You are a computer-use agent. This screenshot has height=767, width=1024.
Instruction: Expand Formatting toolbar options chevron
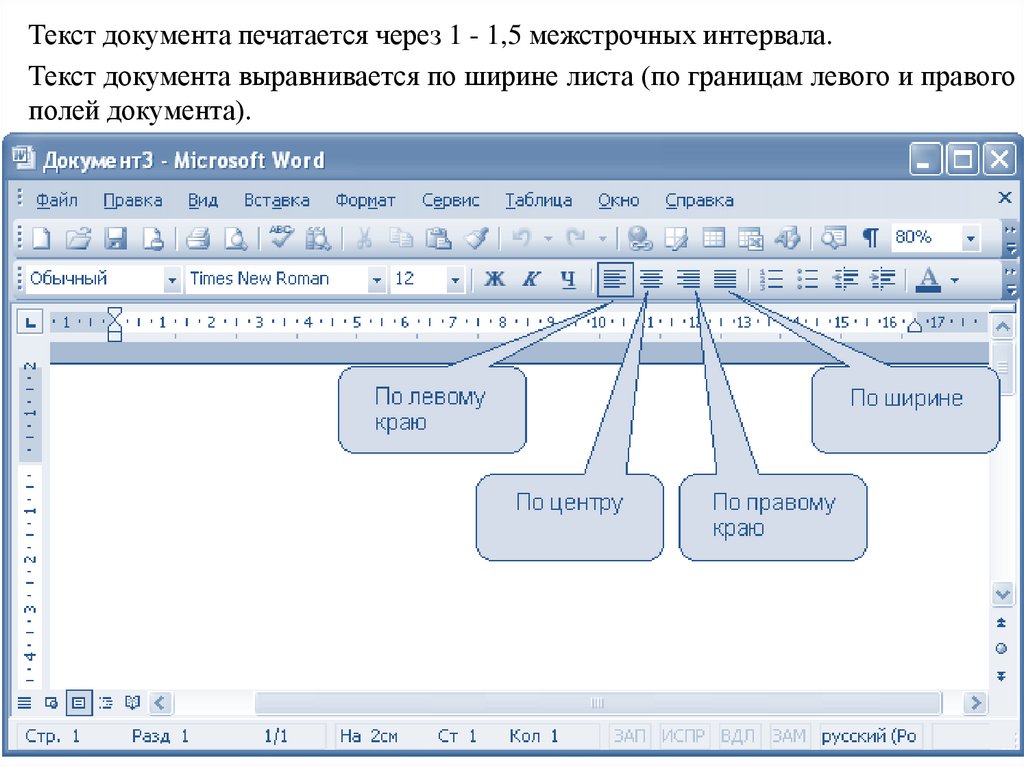1010,280
